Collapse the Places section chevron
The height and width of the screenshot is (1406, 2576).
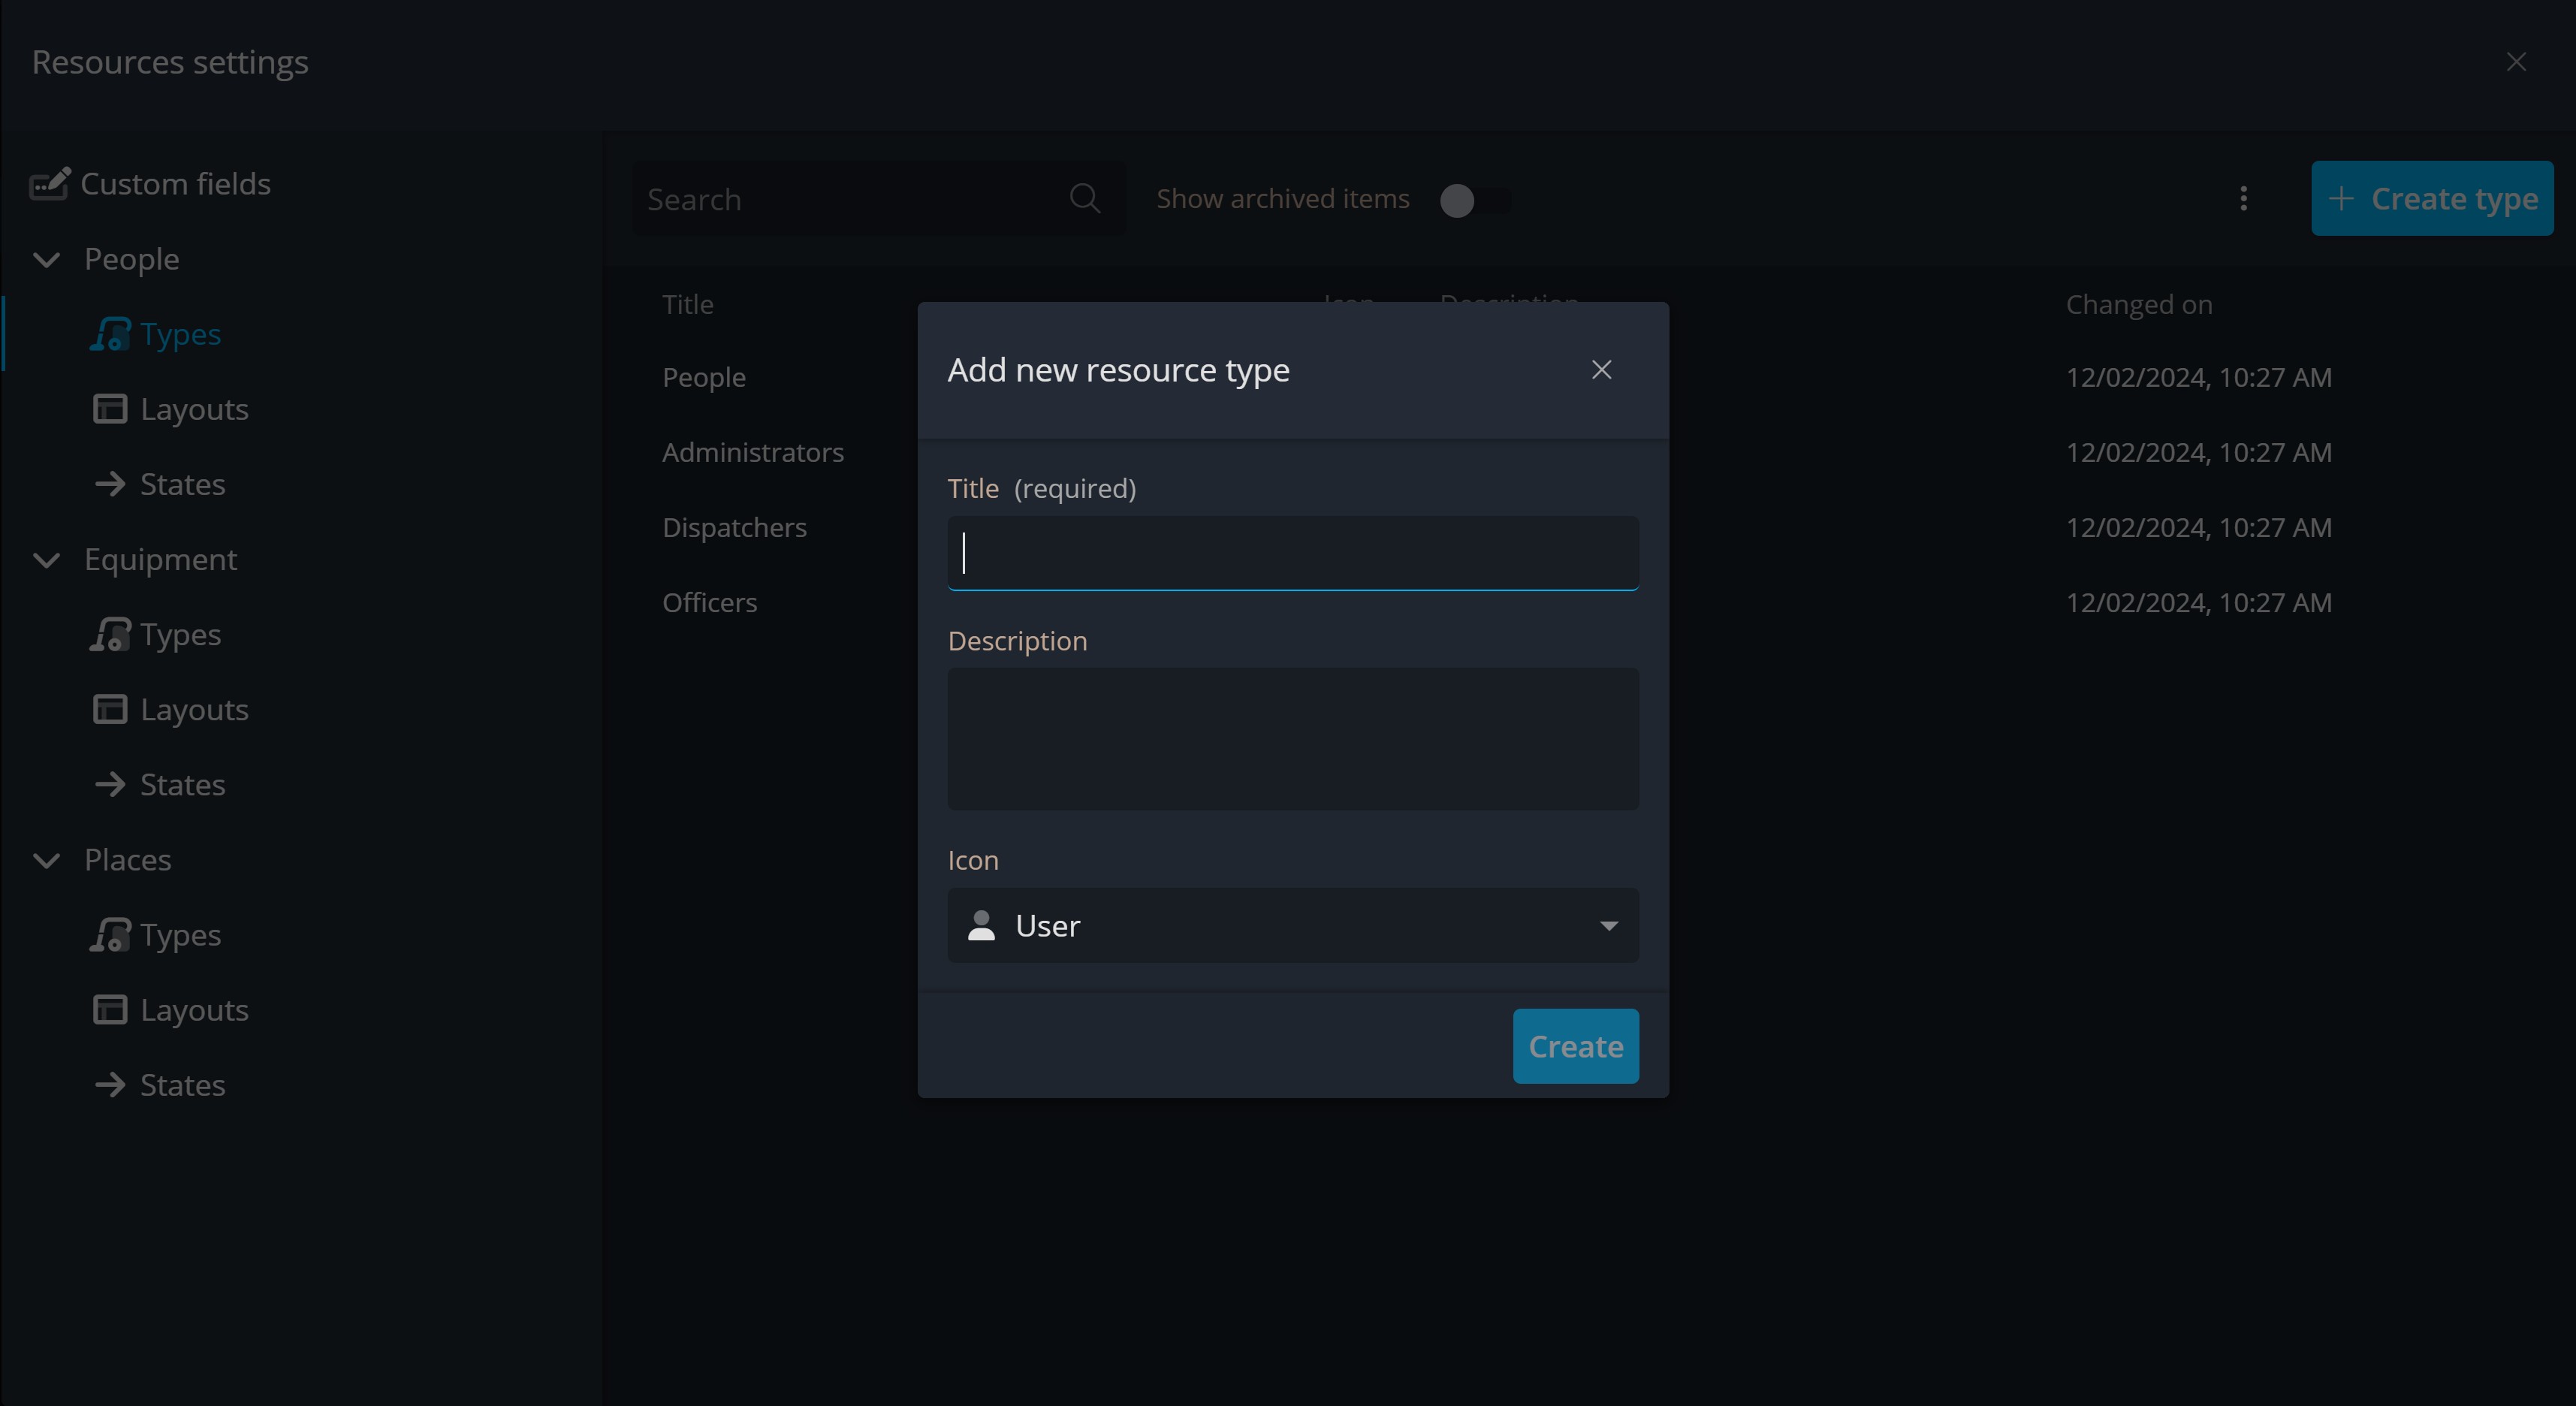[x=46, y=860]
